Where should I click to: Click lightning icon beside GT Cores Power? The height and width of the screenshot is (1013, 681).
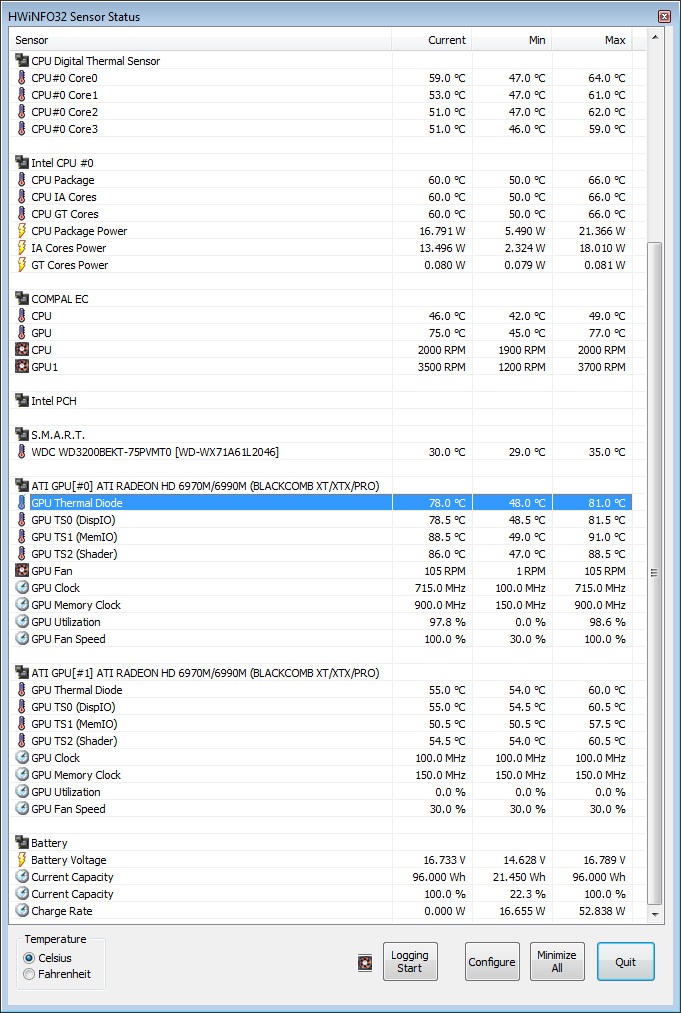click(x=22, y=265)
